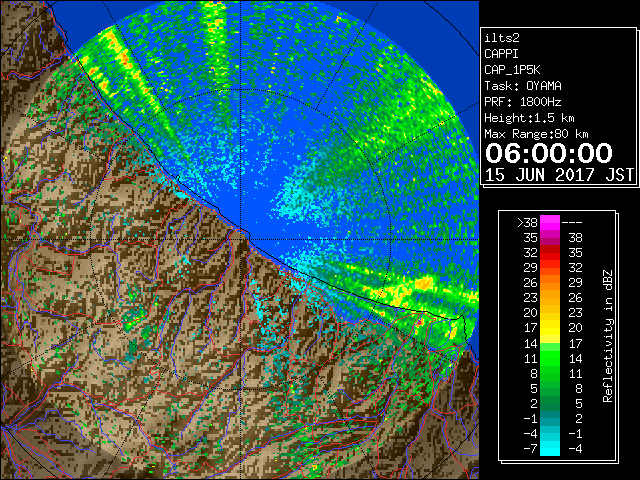Click the 'Max Range:80 km' line
640x480 pixels.
pyautogui.click(x=536, y=134)
